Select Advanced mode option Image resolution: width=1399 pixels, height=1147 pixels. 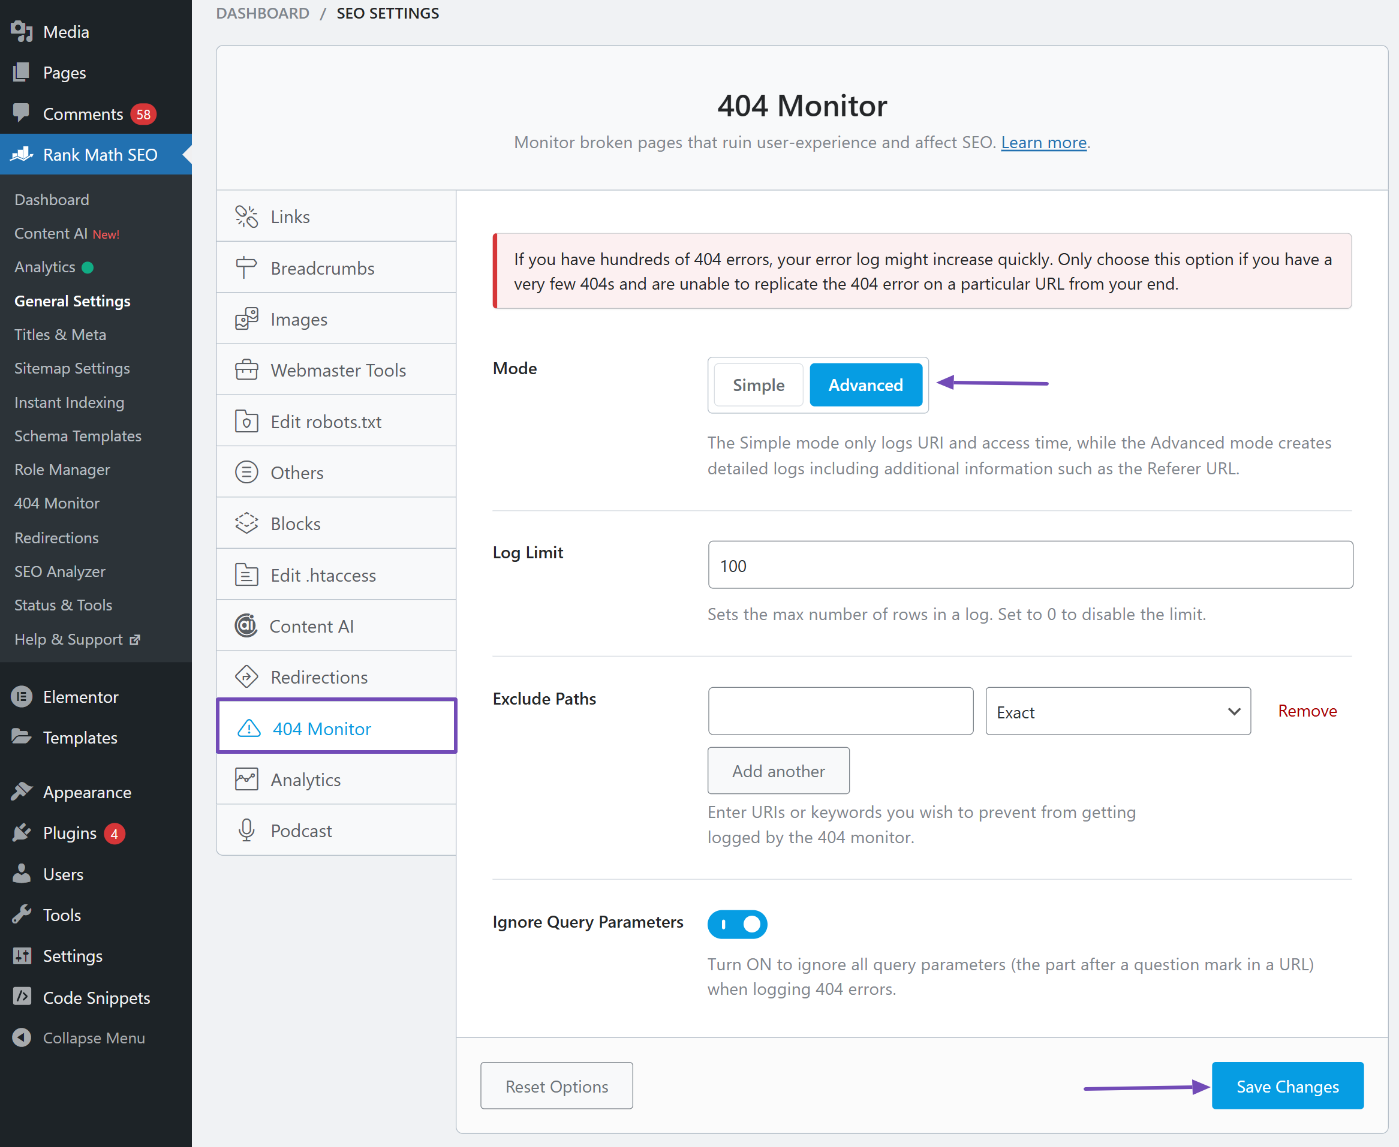(x=865, y=385)
